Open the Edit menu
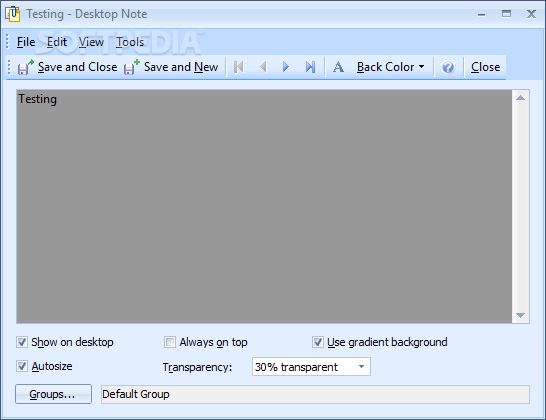546x420 pixels. tap(57, 42)
